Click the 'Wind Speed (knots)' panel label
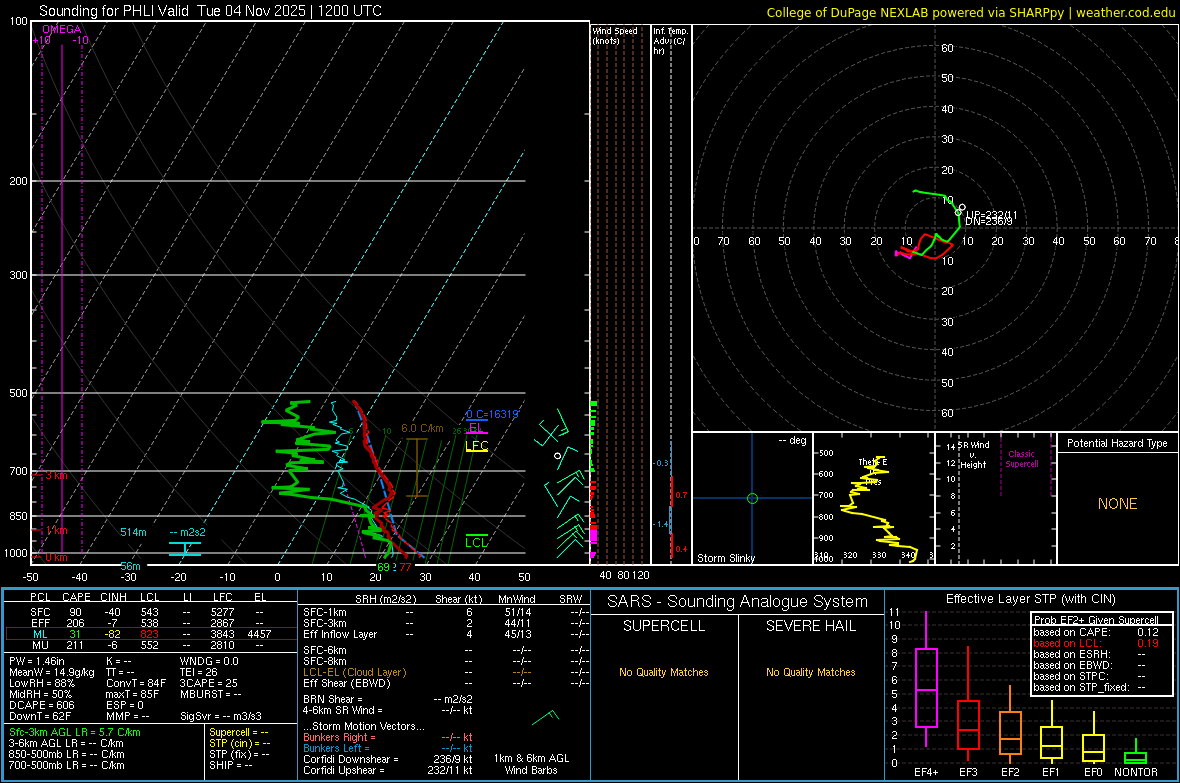 pos(615,35)
